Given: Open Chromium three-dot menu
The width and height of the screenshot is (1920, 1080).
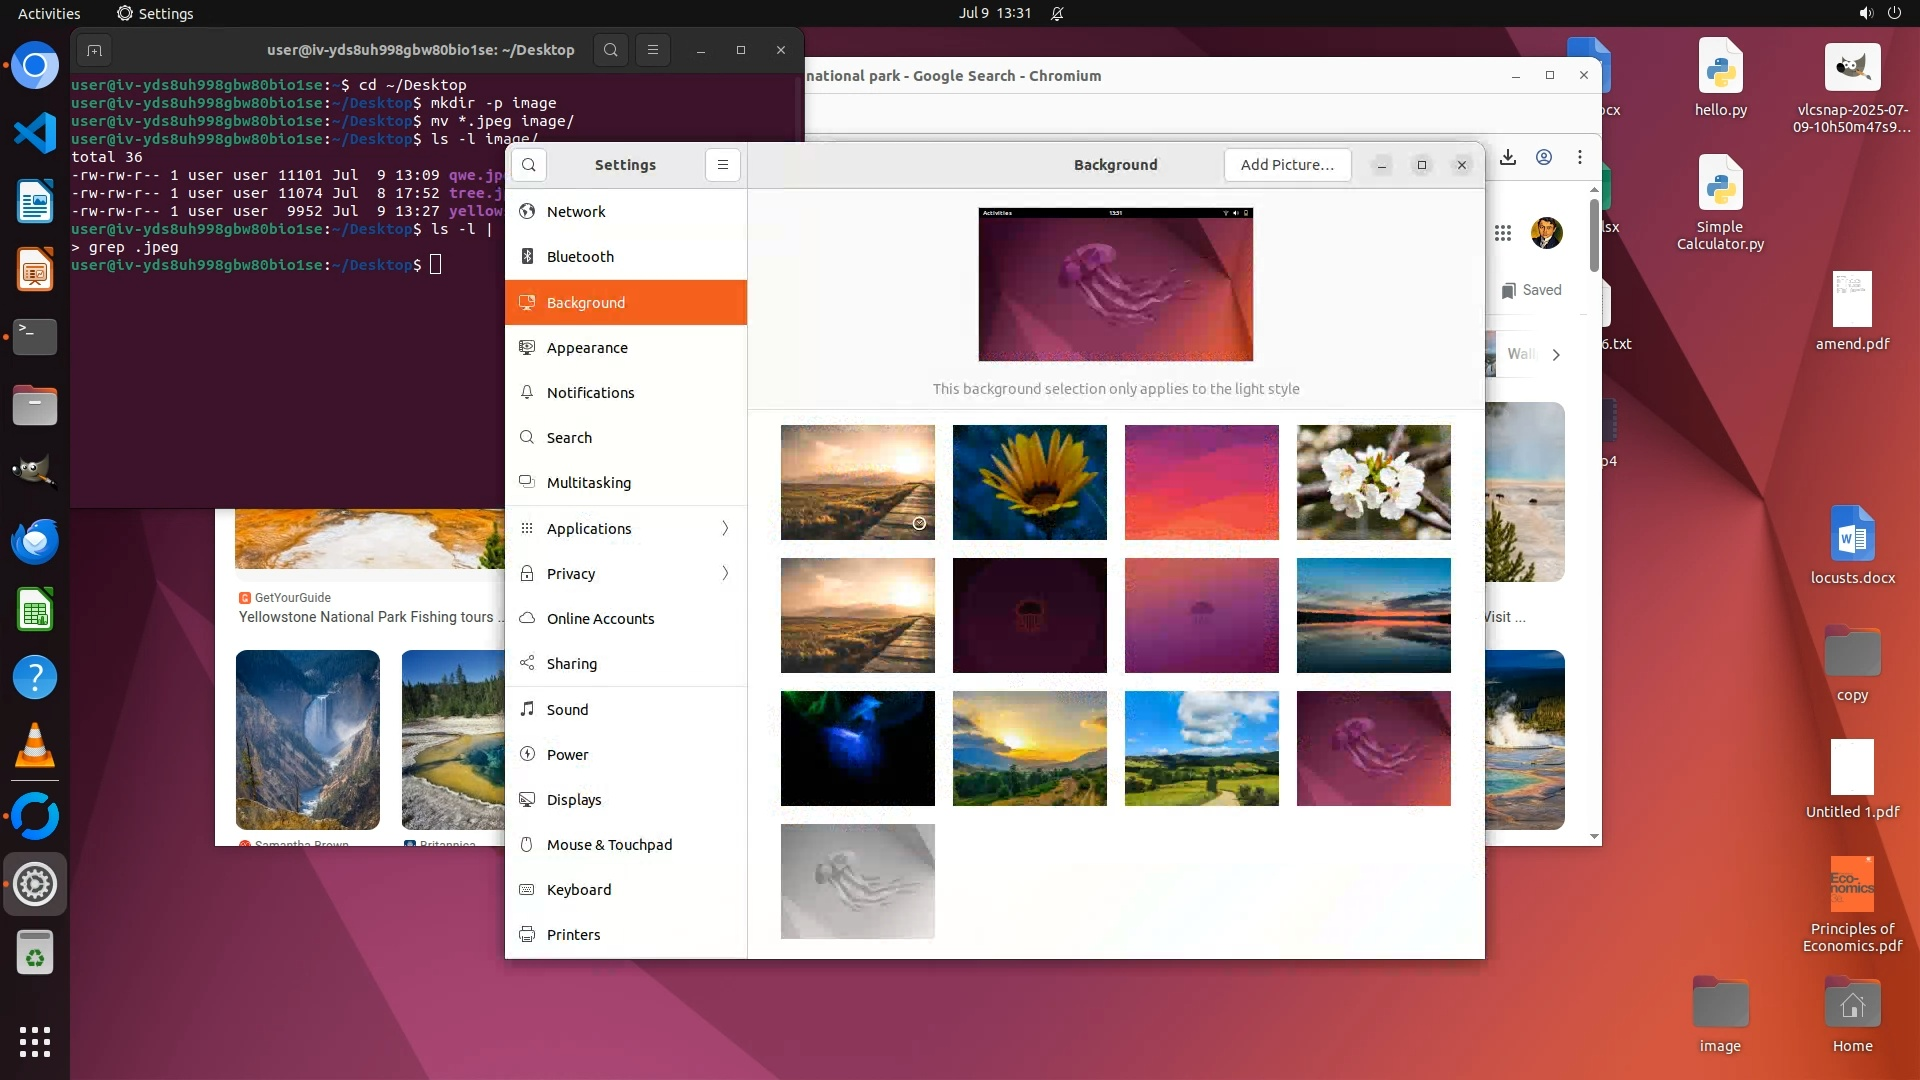Looking at the screenshot, I should pos(1580,157).
